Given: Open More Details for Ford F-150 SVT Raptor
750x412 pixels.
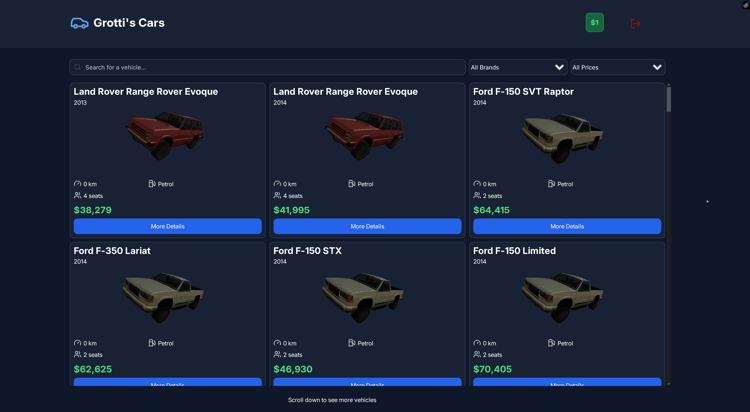Looking at the screenshot, I should click(567, 226).
